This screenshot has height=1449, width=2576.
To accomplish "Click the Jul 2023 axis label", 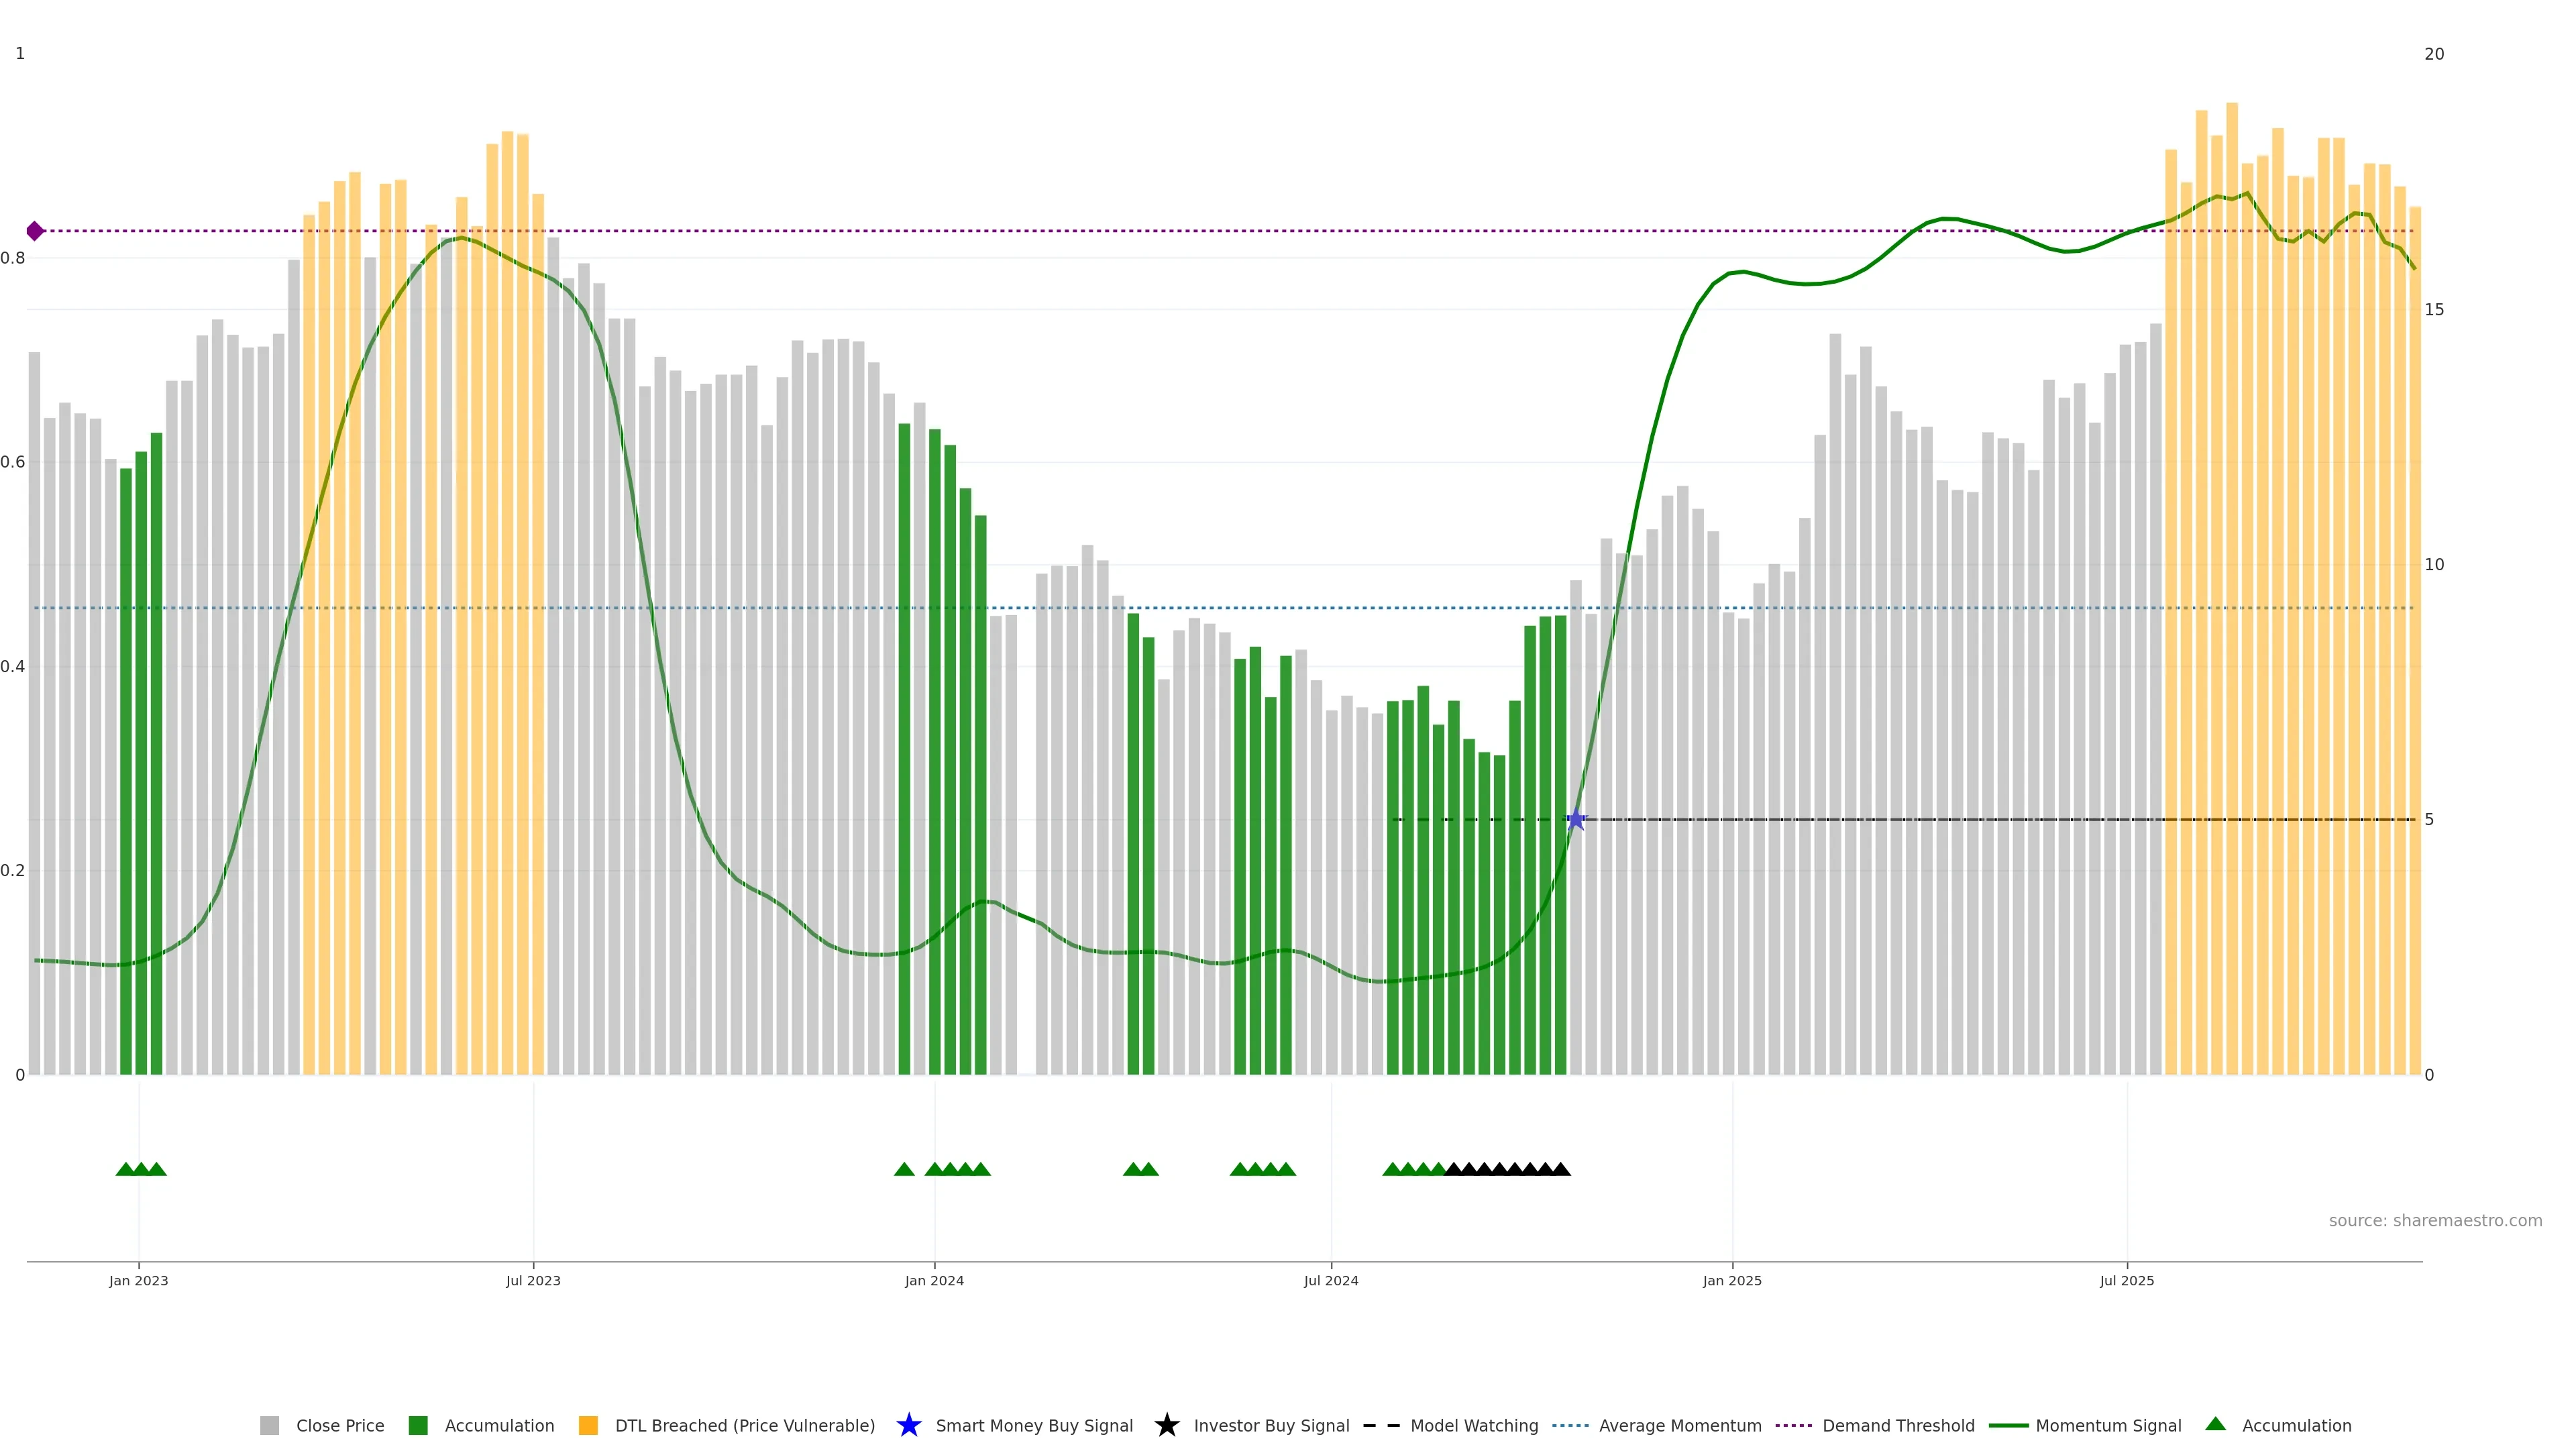I will pyautogui.click(x=533, y=1280).
